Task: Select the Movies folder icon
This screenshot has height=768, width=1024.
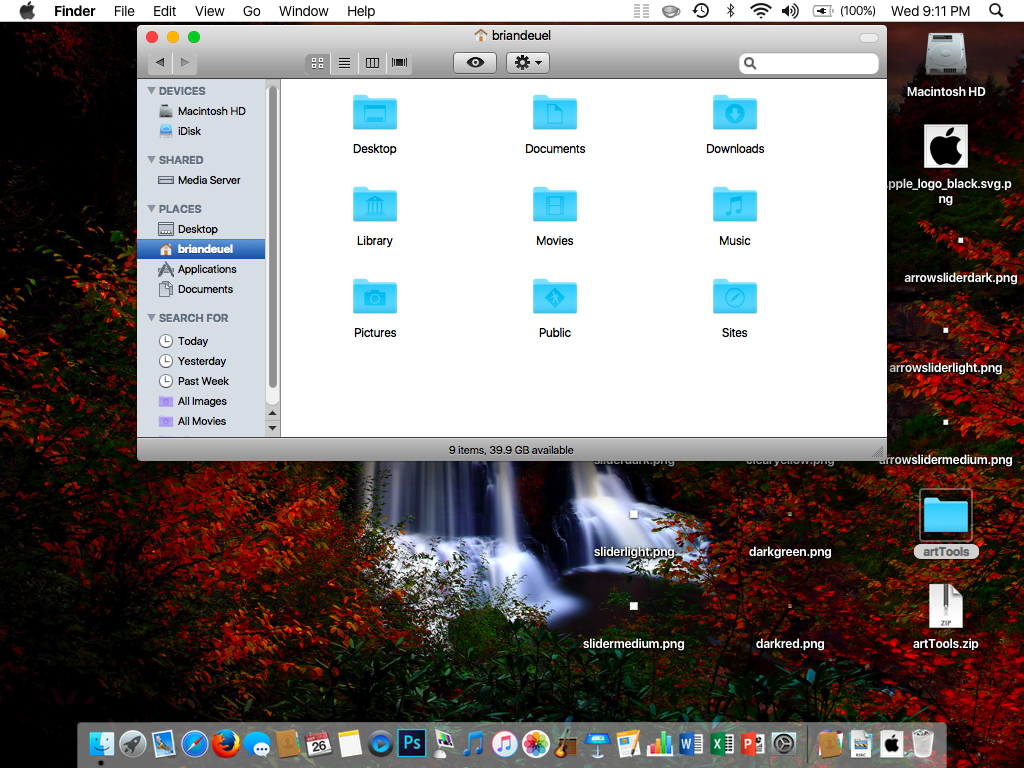Action: pos(554,205)
